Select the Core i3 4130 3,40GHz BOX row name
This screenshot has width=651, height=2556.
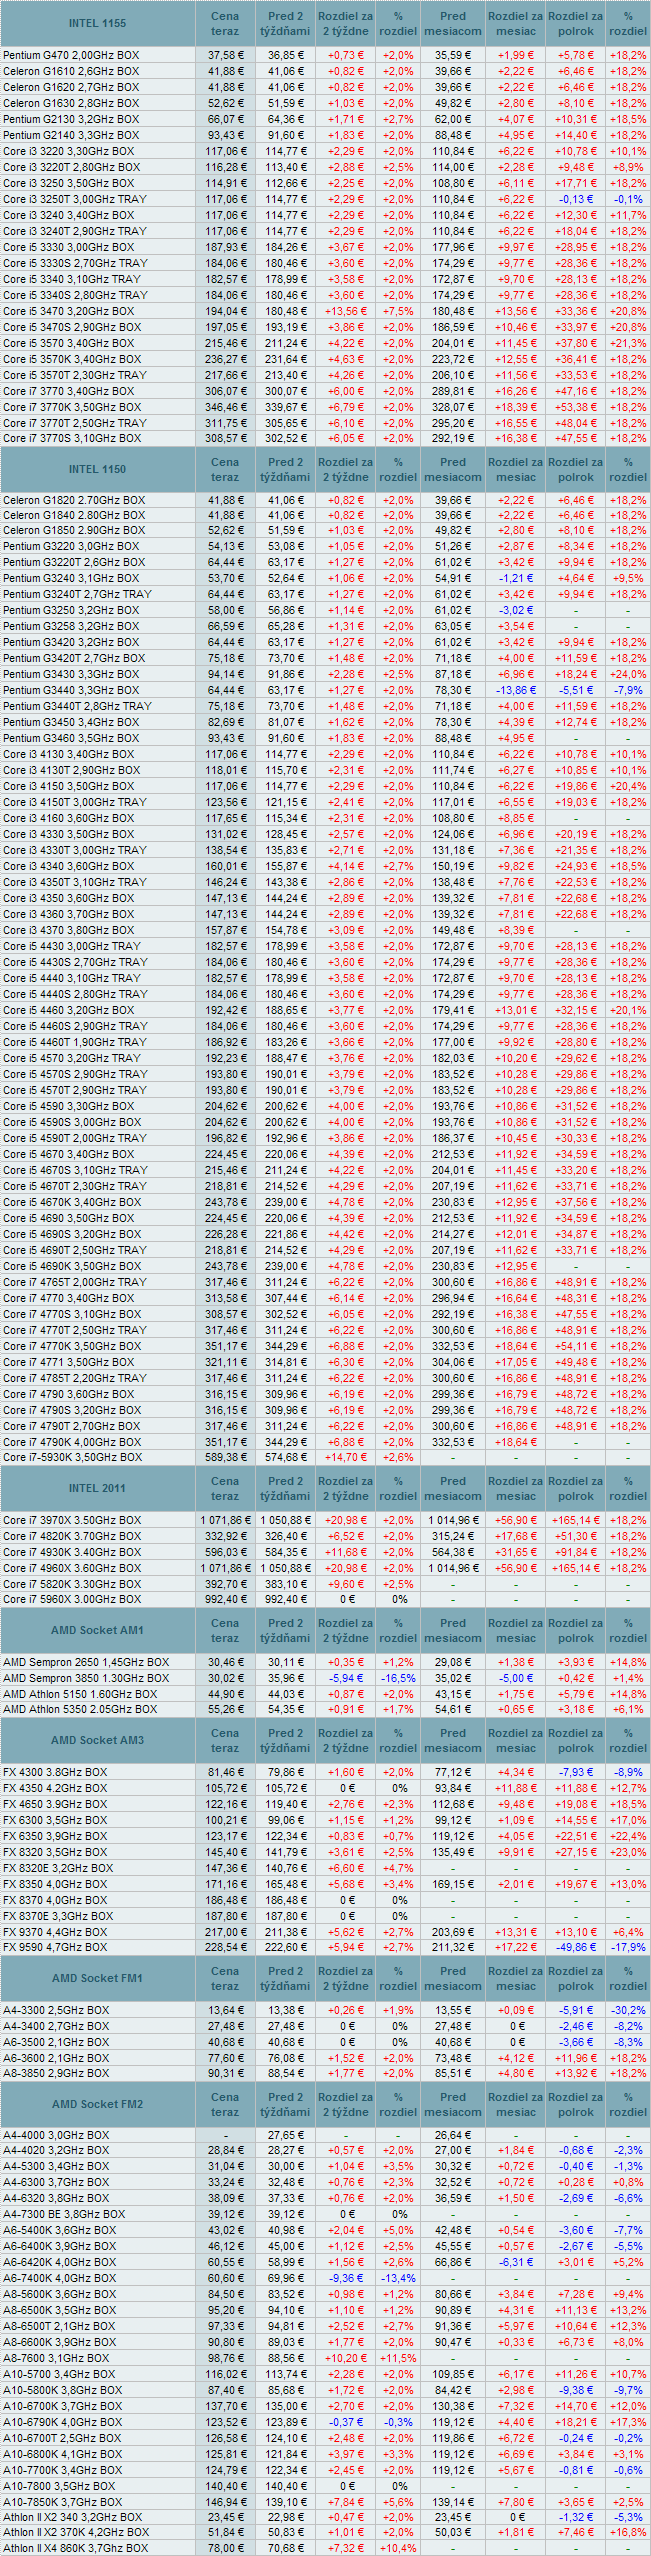pos(68,754)
